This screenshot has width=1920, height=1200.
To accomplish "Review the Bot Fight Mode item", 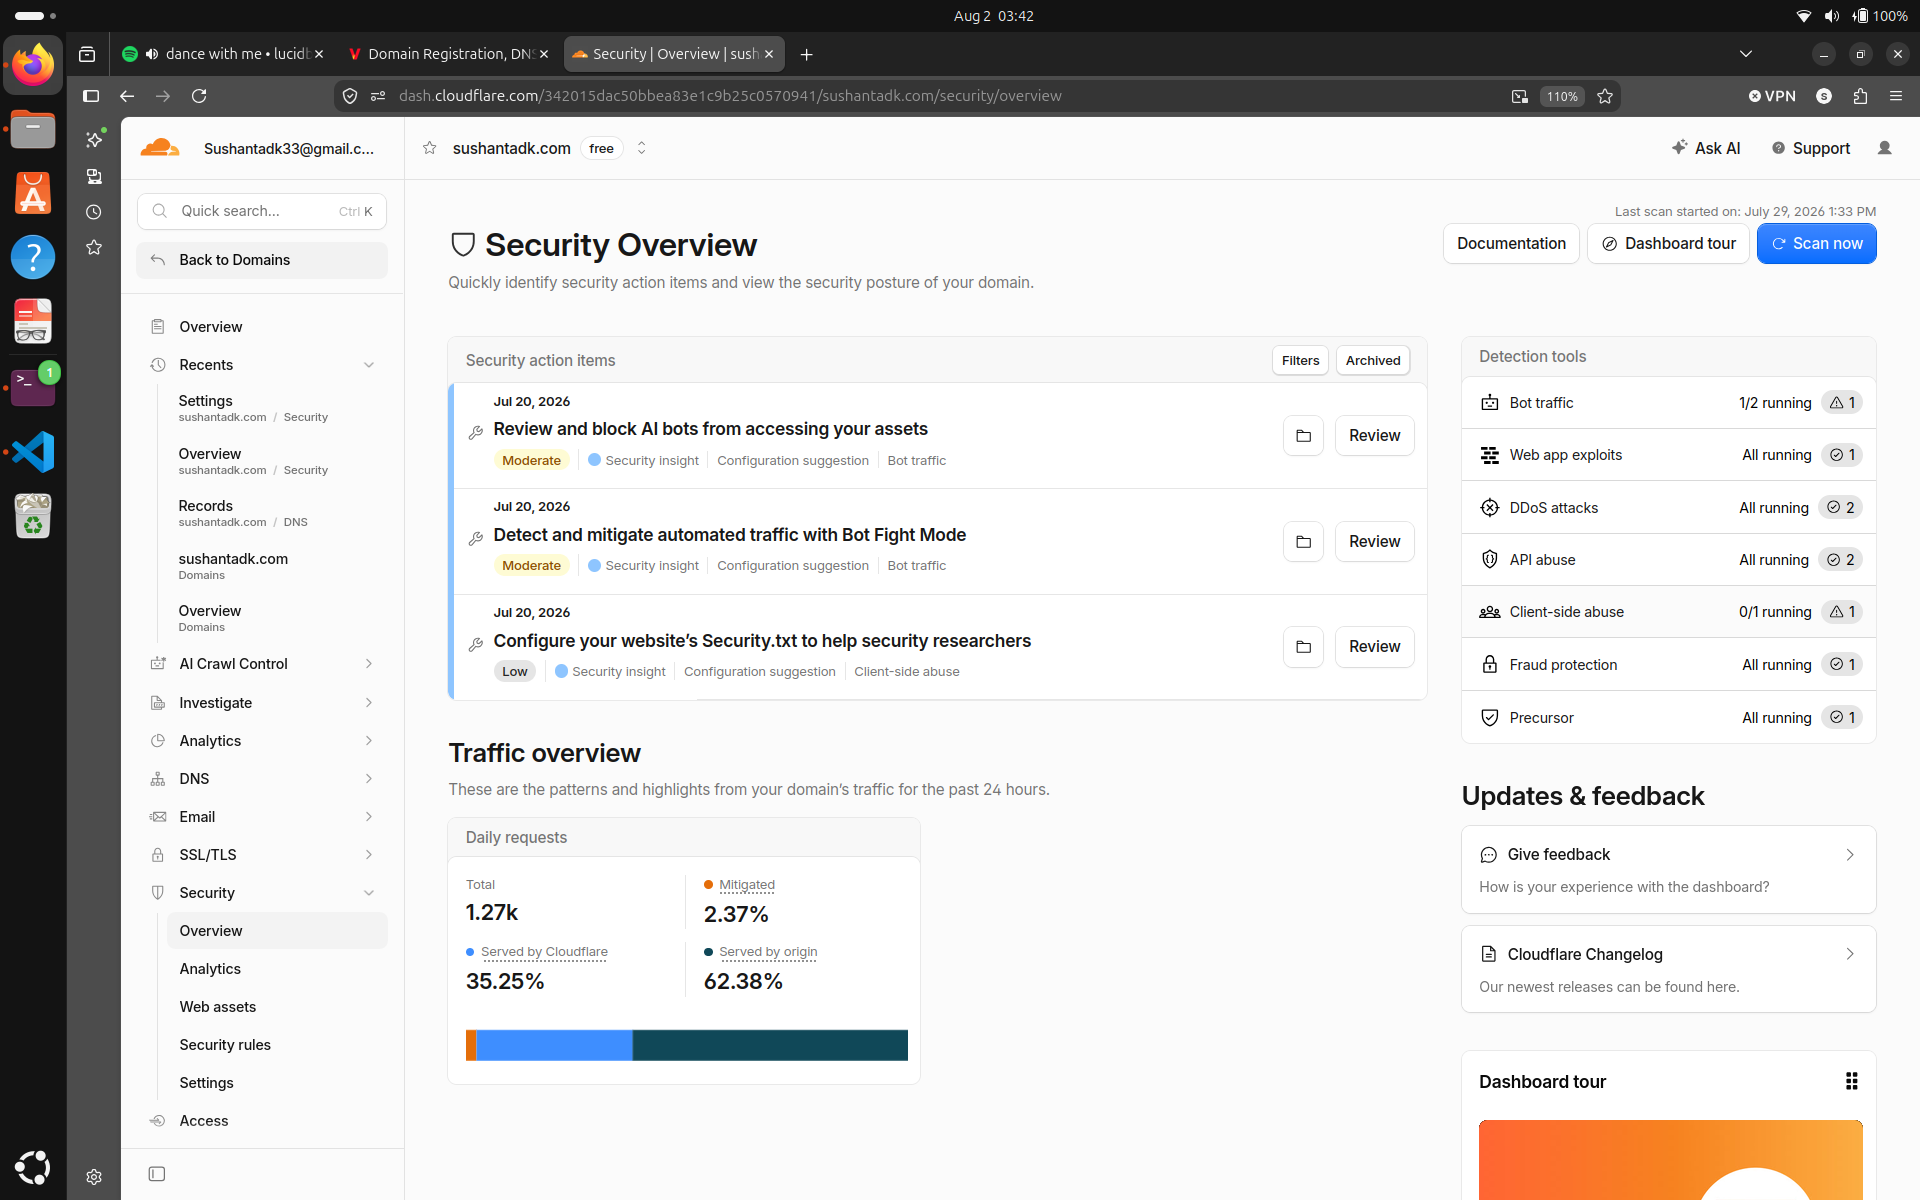I will click(1374, 542).
